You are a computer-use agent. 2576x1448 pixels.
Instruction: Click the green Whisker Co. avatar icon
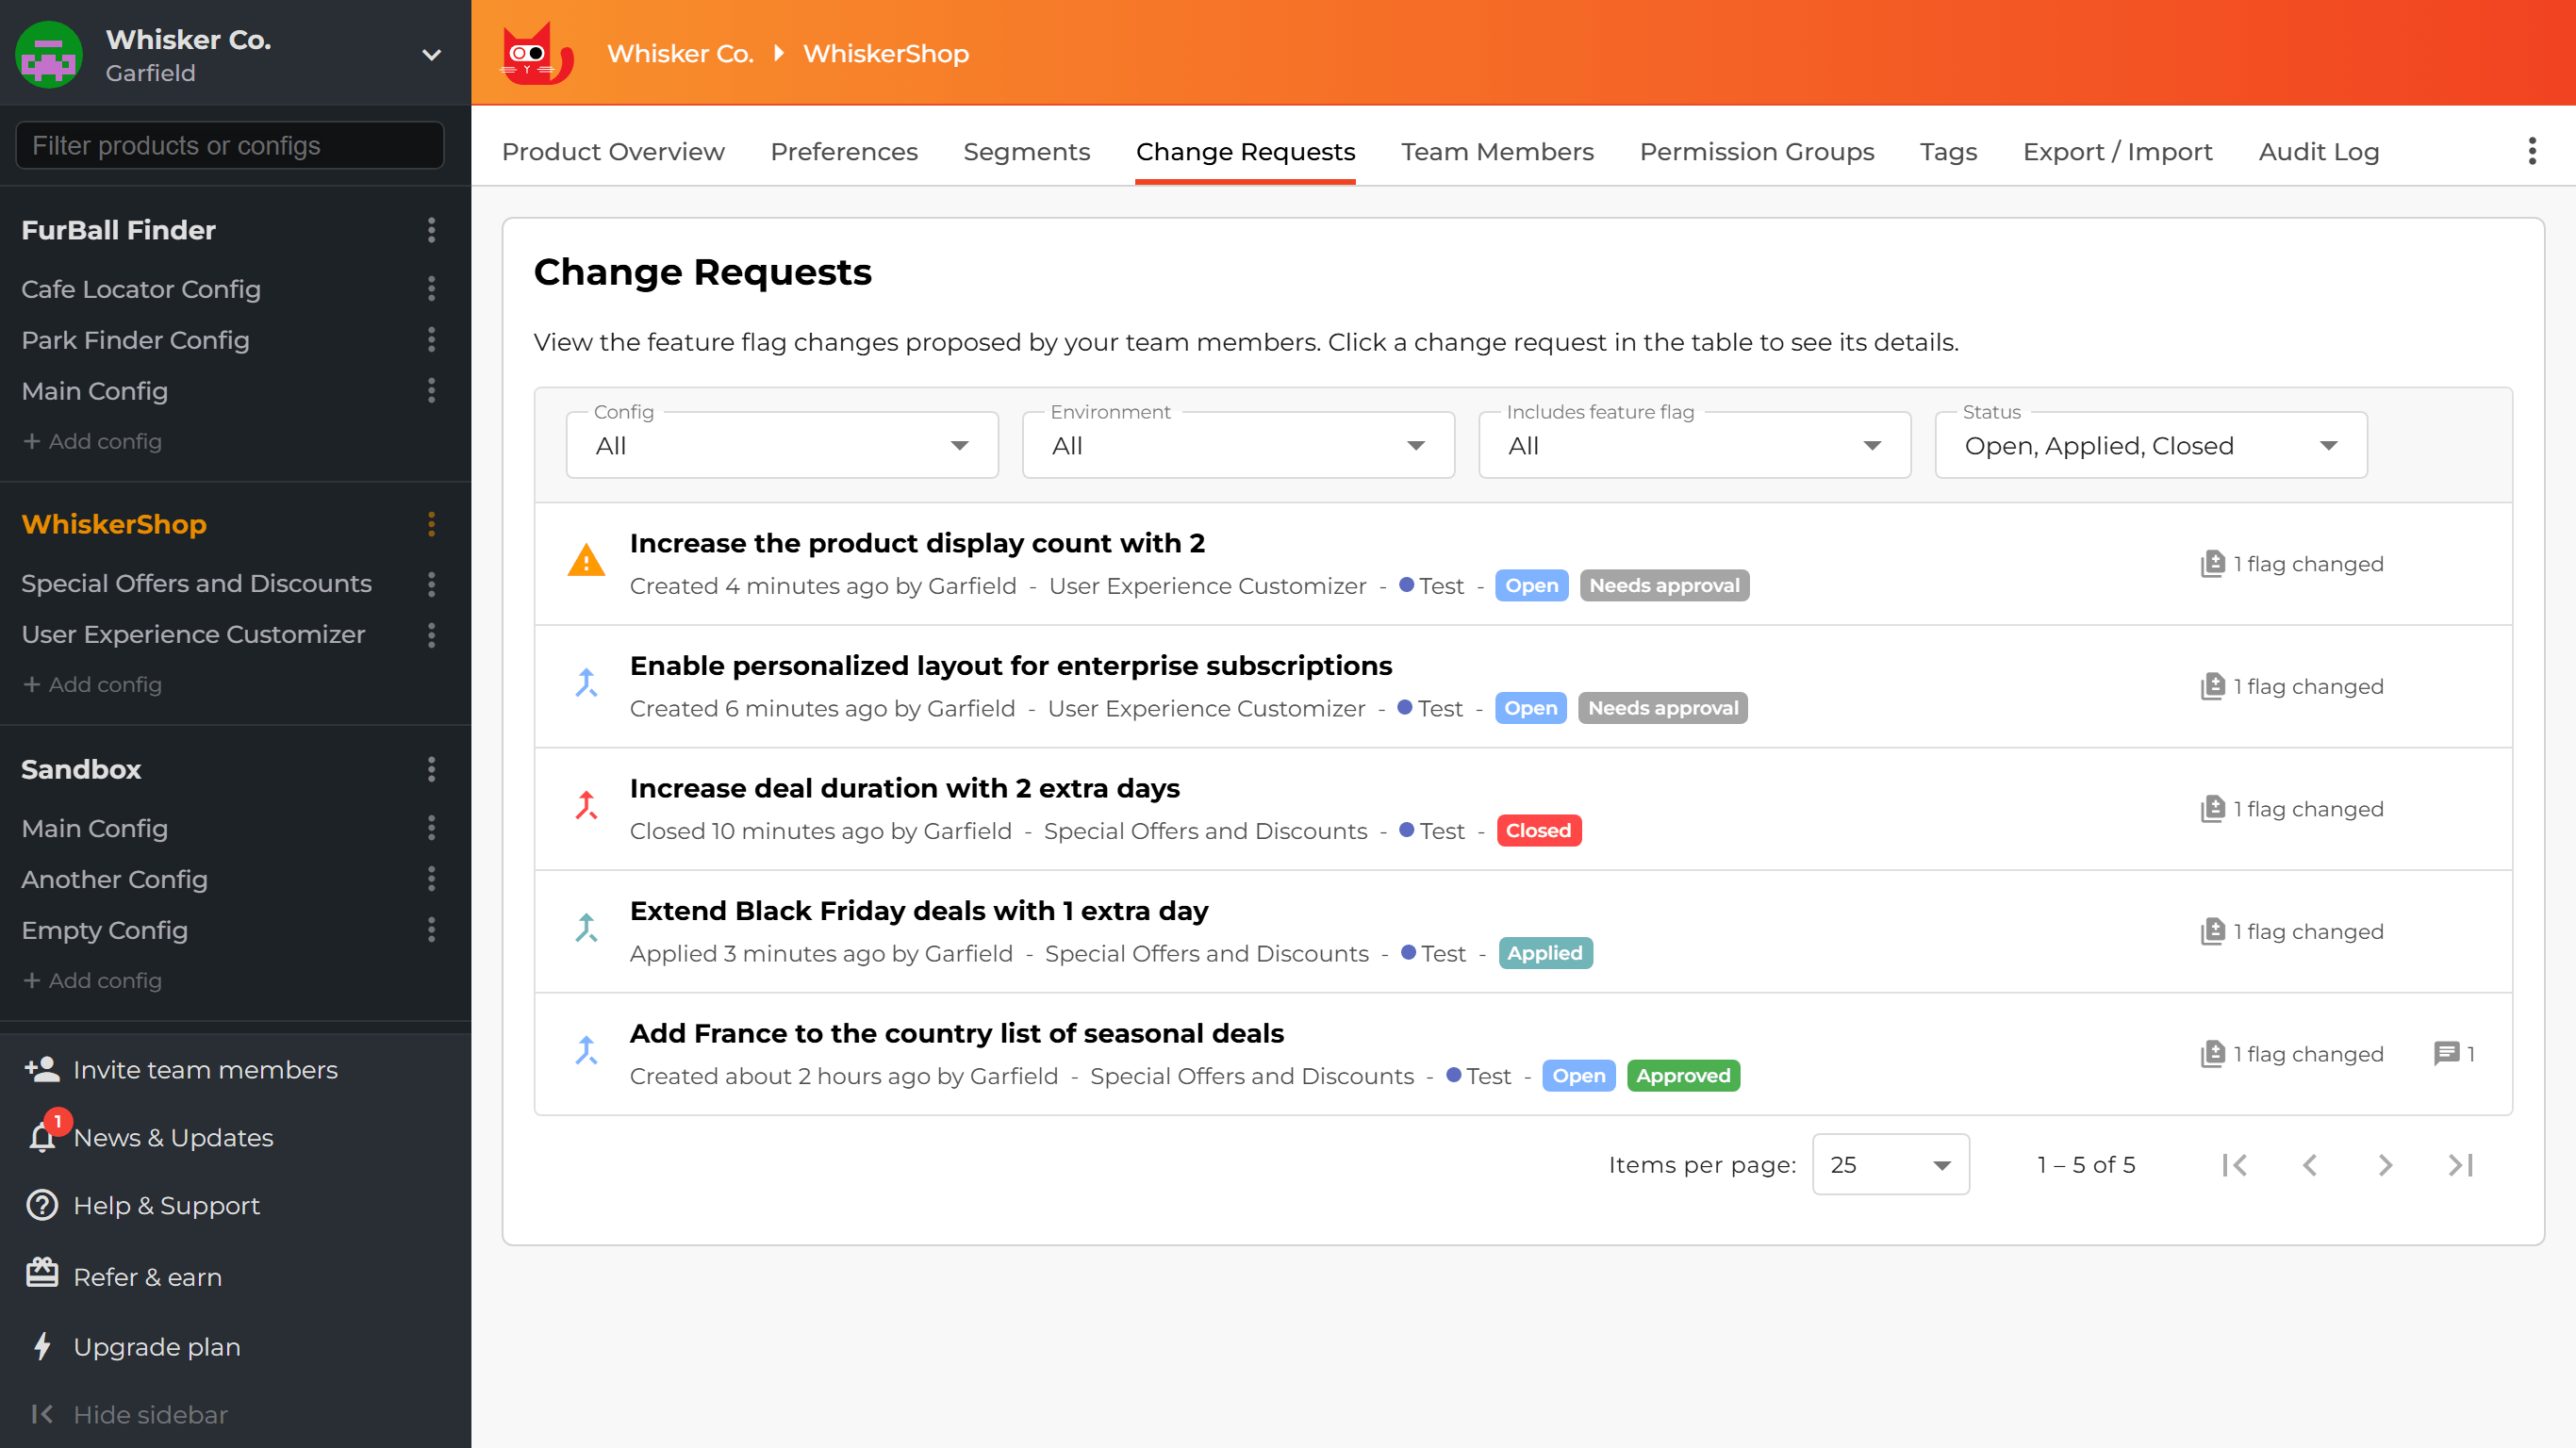click(x=49, y=55)
